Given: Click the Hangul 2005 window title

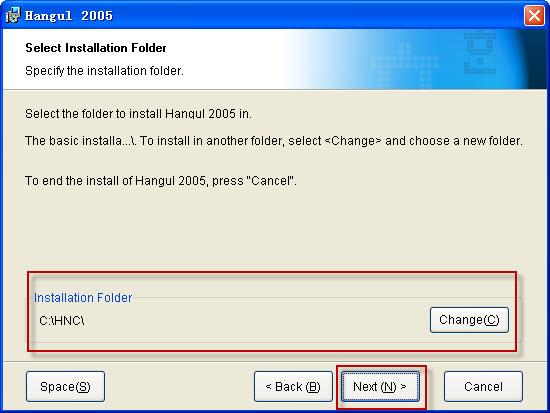Looking at the screenshot, I should [x=69, y=16].
